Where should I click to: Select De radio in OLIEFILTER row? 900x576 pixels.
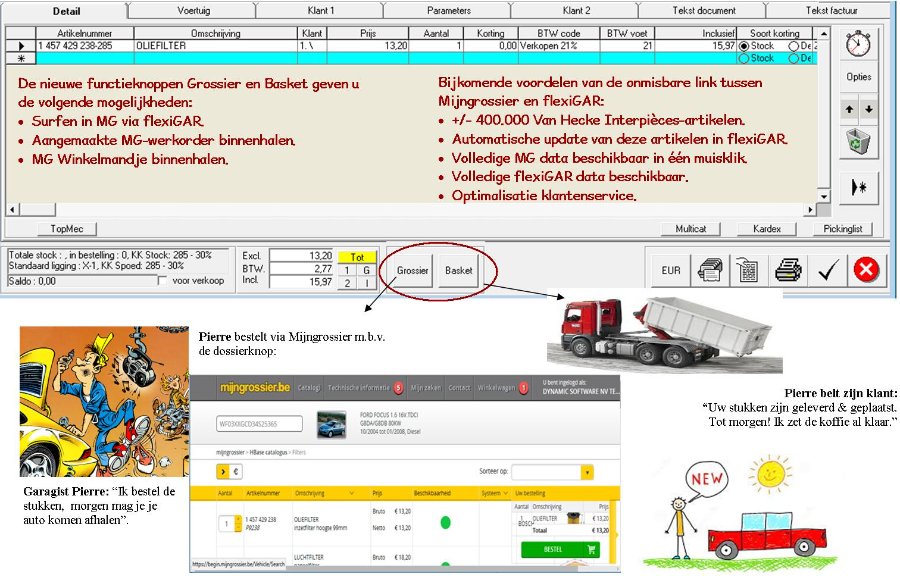click(794, 46)
